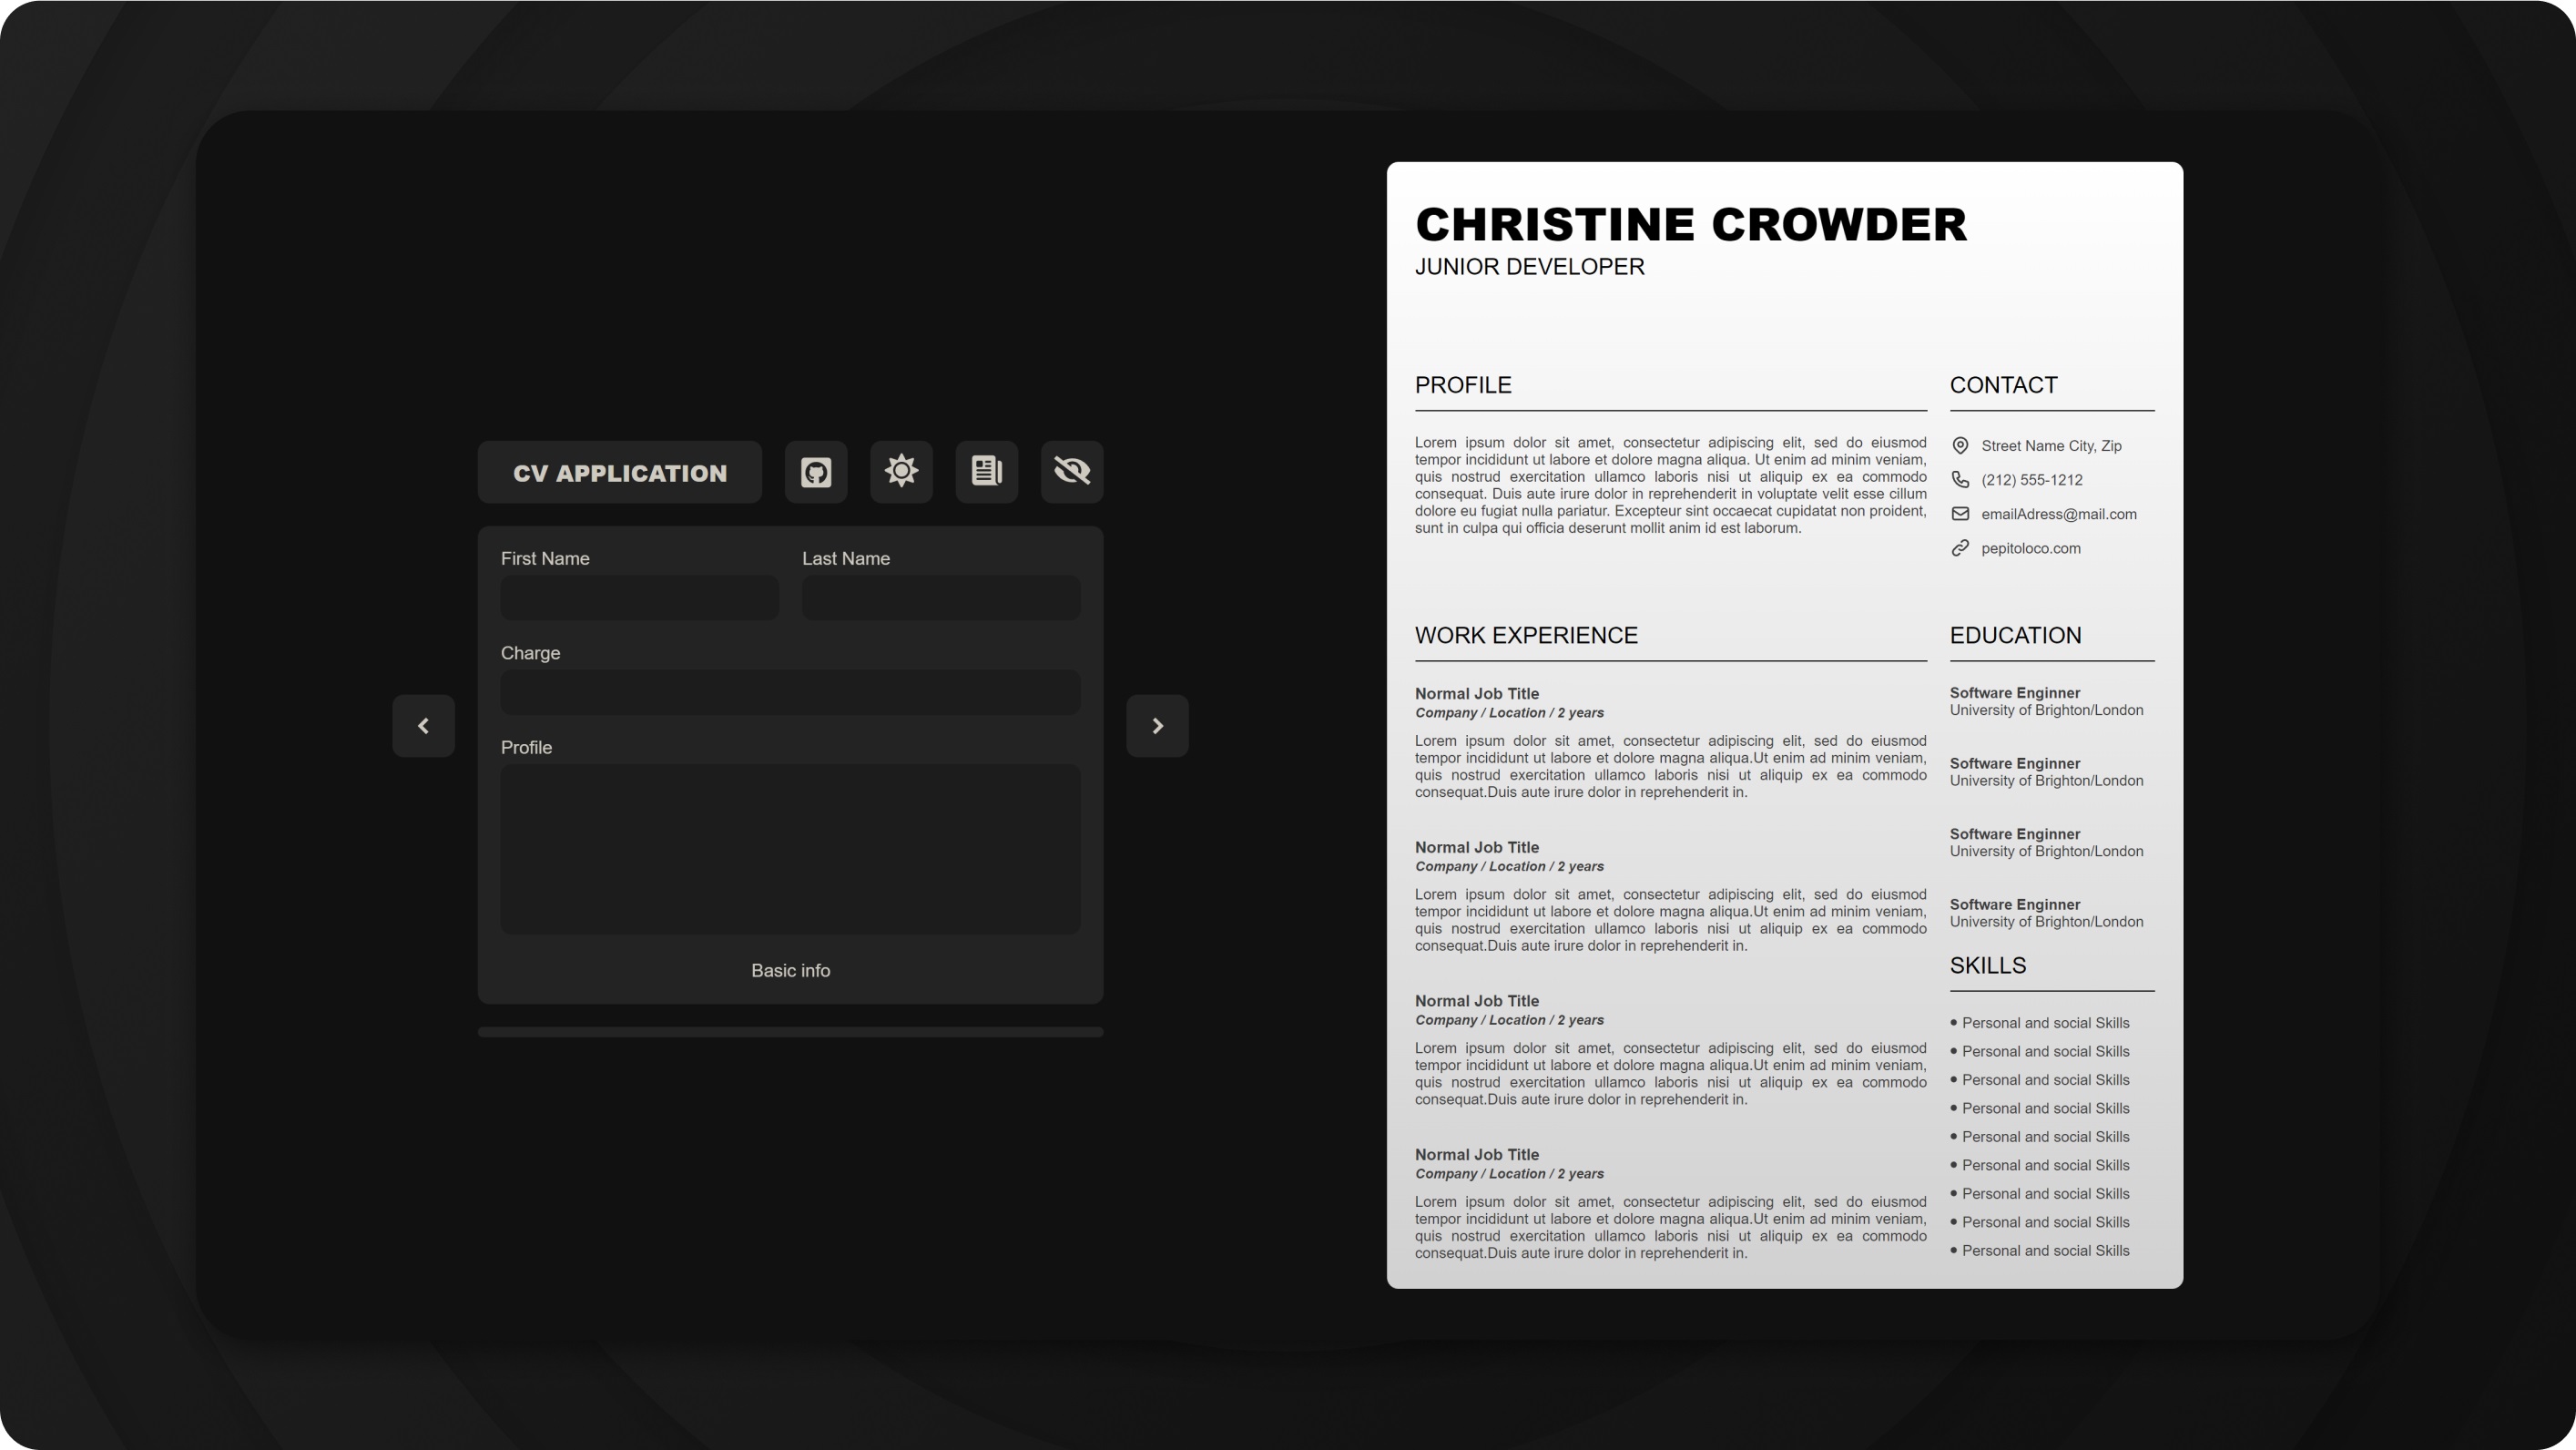Toggle dark mode using the sun icon
Viewport: 2576px width, 1450px height.
900,471
